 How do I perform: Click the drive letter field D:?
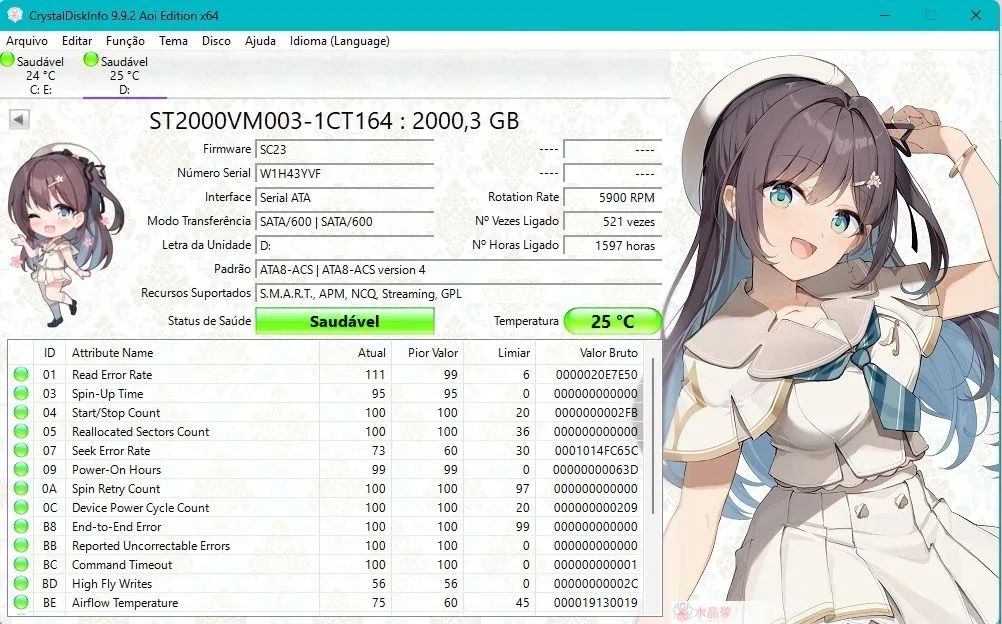tap(344, 246)
